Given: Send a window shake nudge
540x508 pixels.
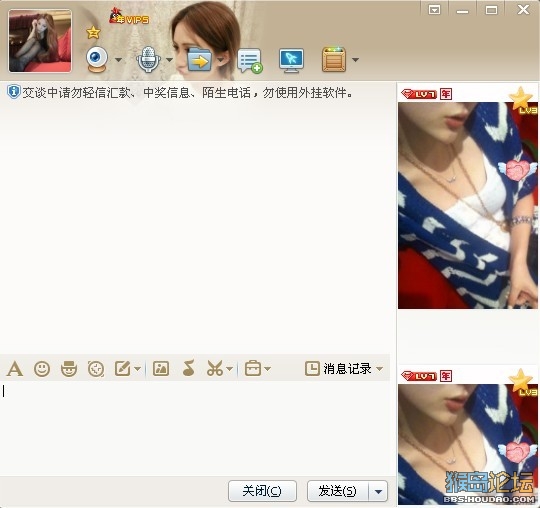Looking at the screenshot, I should pos(96,369).
